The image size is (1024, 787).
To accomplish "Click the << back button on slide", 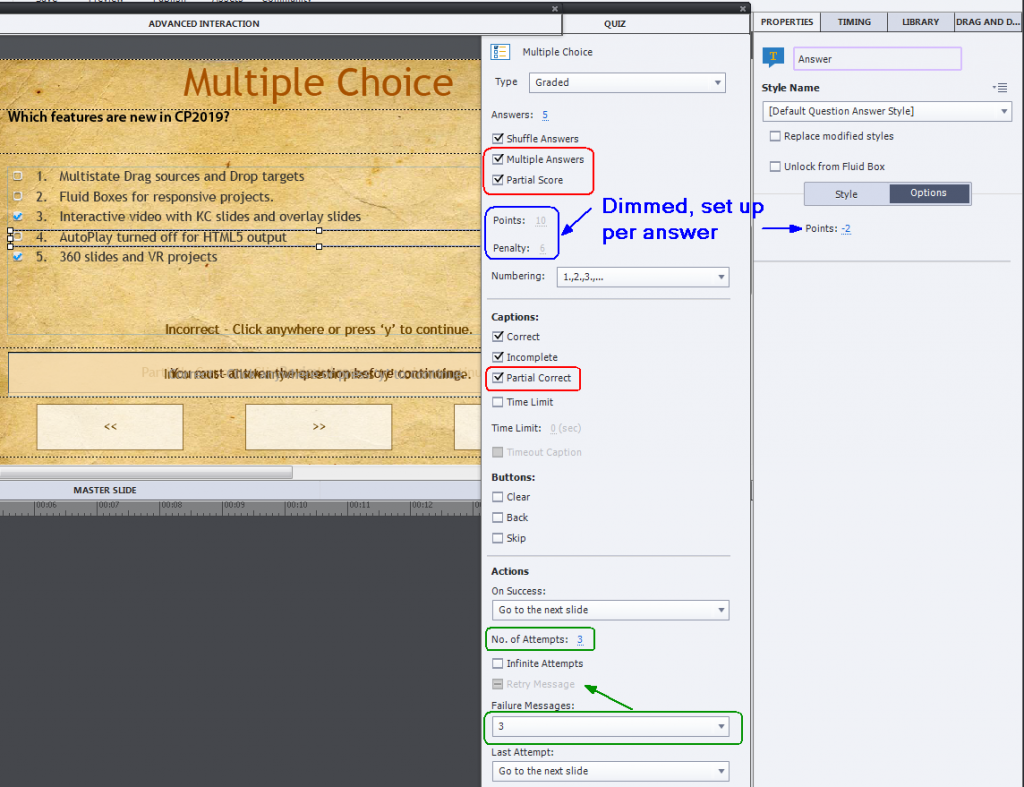I will pyautogui.click(x=110, y=426).
